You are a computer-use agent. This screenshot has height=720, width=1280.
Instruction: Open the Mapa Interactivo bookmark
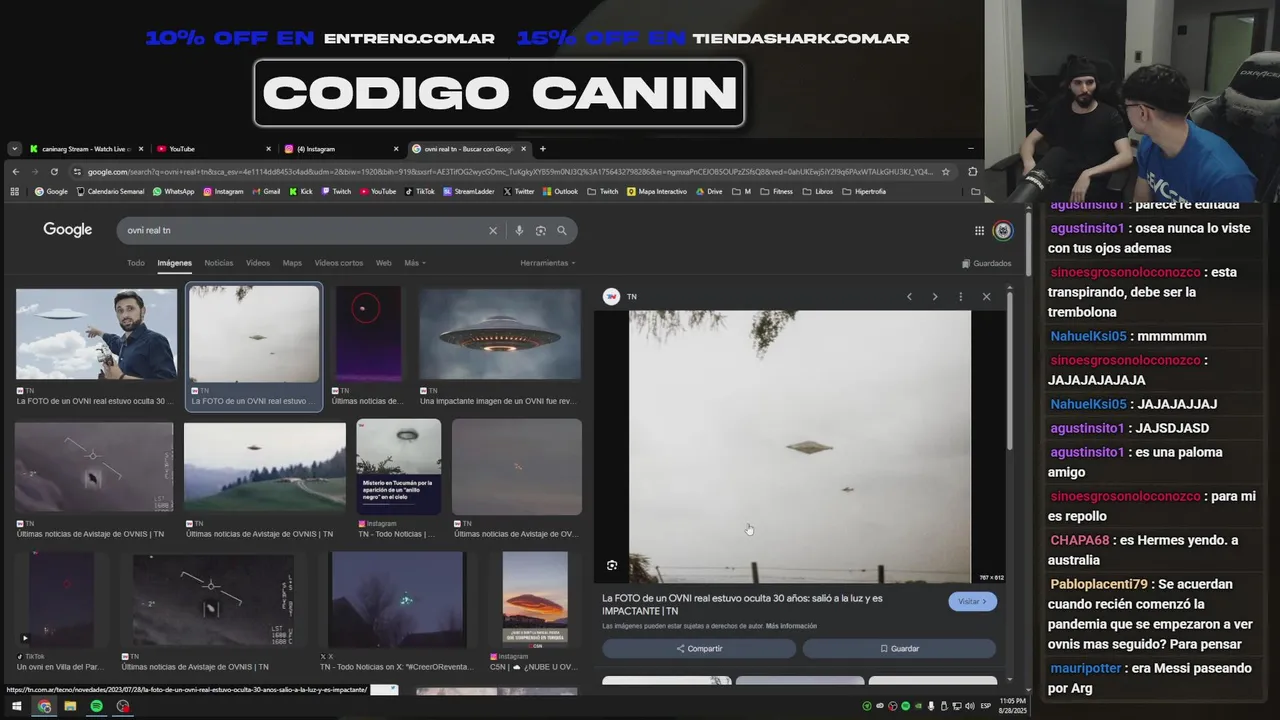pos(657,191)
